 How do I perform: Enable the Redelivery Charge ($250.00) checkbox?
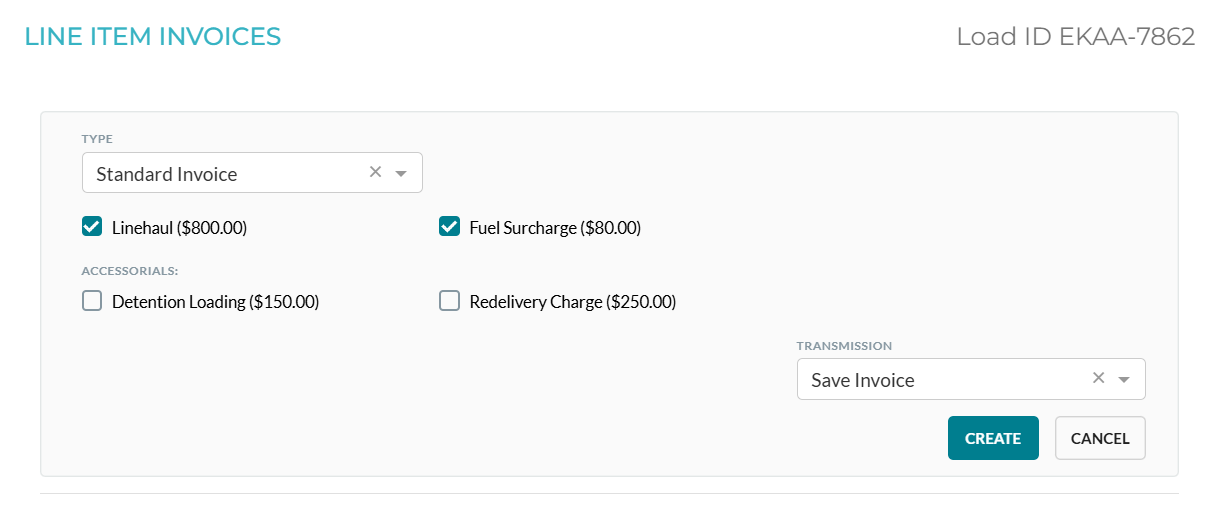(449, 301)
